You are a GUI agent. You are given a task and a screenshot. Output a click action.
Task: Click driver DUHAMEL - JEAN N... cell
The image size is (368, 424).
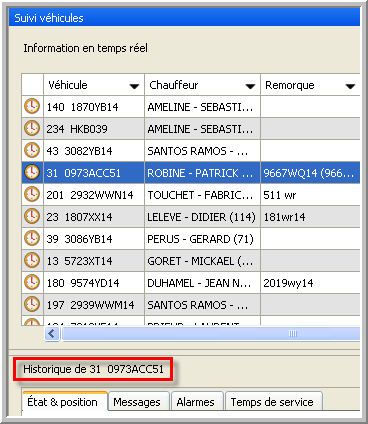coord(202,283)
